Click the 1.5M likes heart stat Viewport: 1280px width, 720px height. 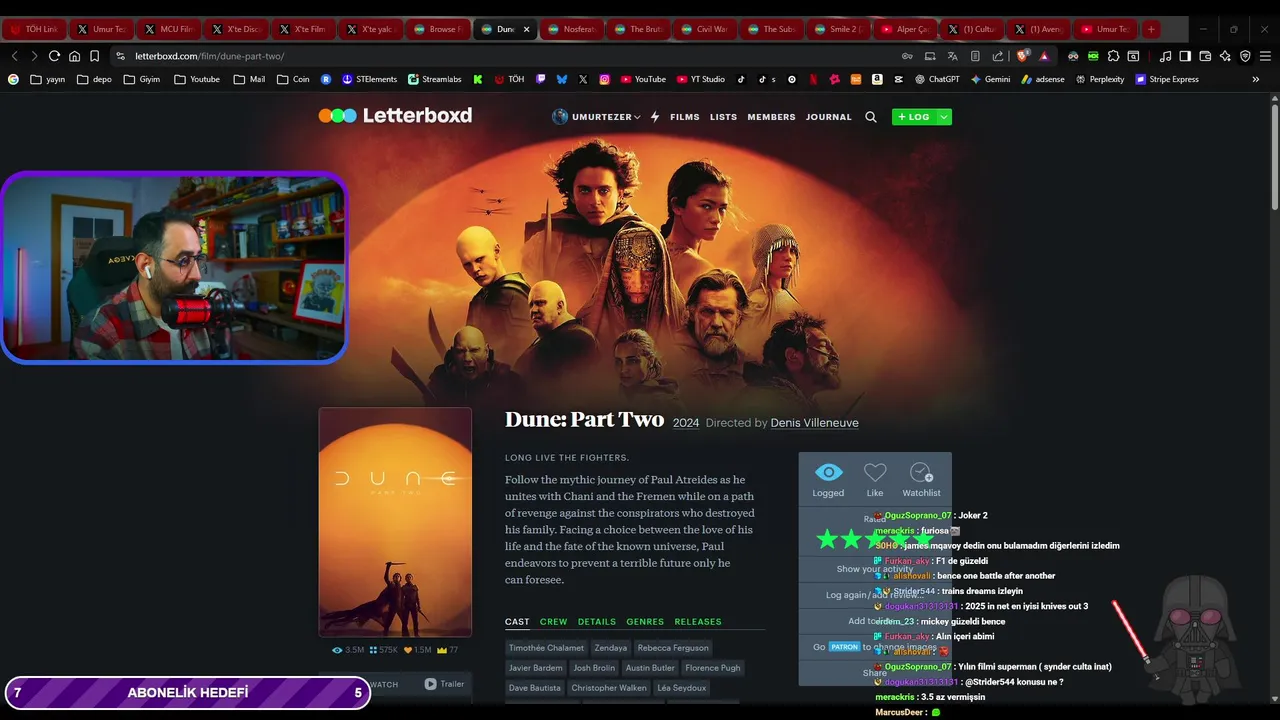tap(418, 650)
